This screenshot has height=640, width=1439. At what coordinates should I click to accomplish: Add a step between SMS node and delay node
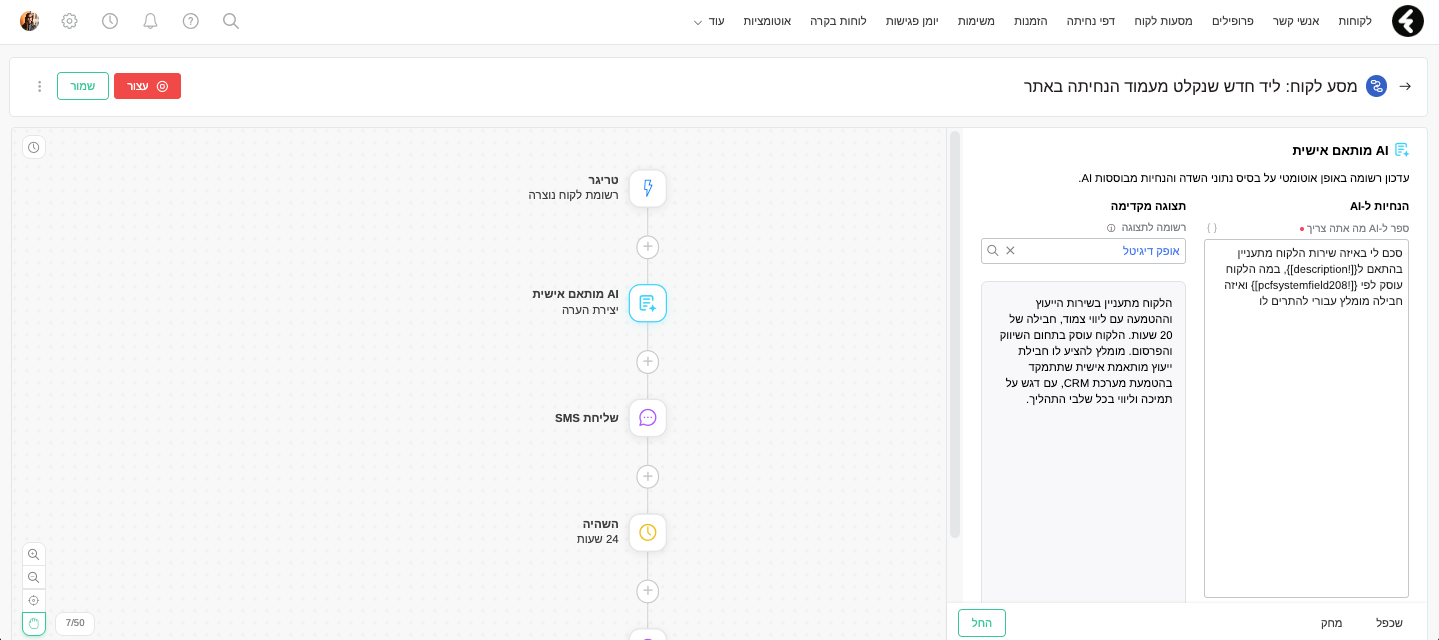(648, 476)
